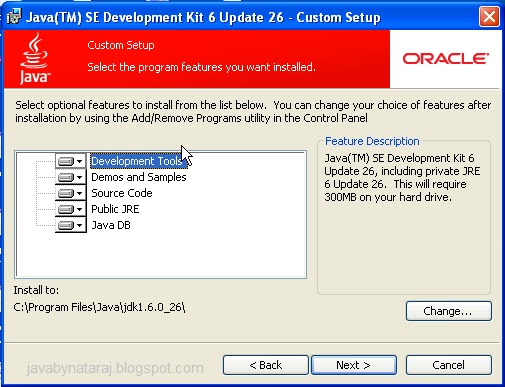The width and height of the screenshot is (505, 387).
Task: Click the install path C:\Program Files\Java\jdk1.6.0_26\
Action: pyautogui.click(x=99, y=307)
